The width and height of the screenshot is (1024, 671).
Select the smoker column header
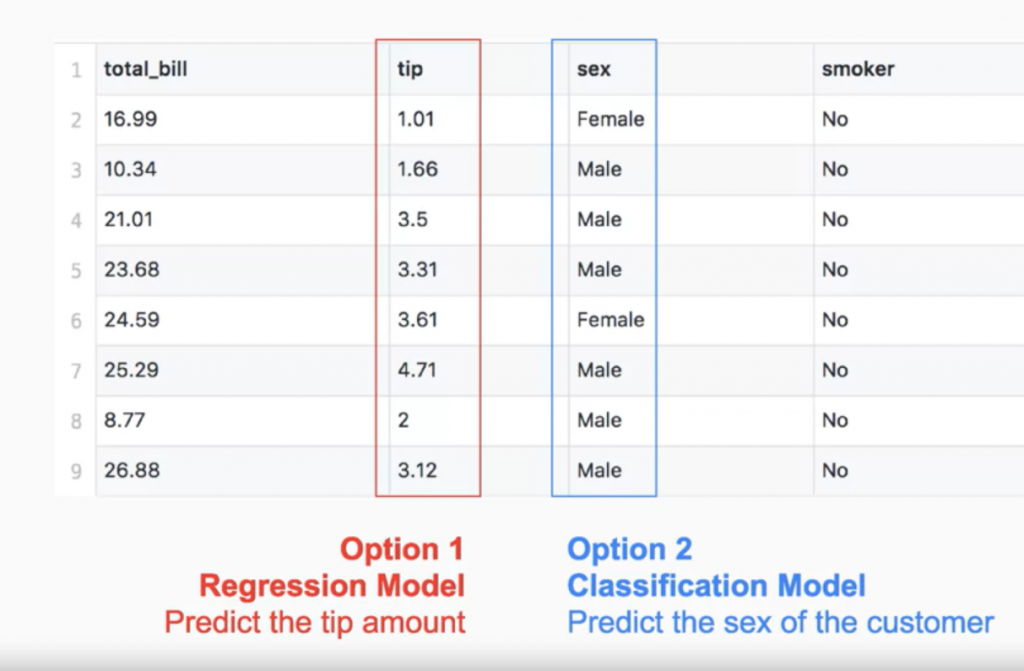click(858, 69)
